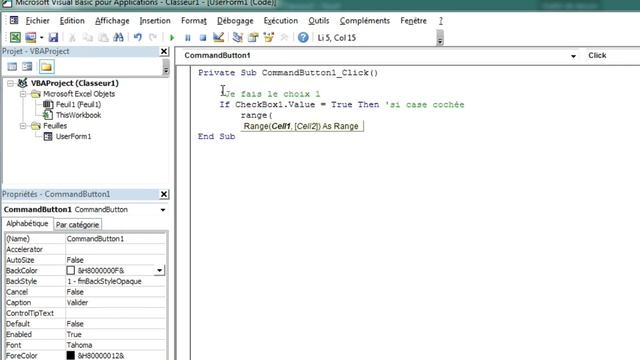This screenshot has width=640, height=360.
Task: Open the BackColor value dropdown arrow
Action: (159, 270)
